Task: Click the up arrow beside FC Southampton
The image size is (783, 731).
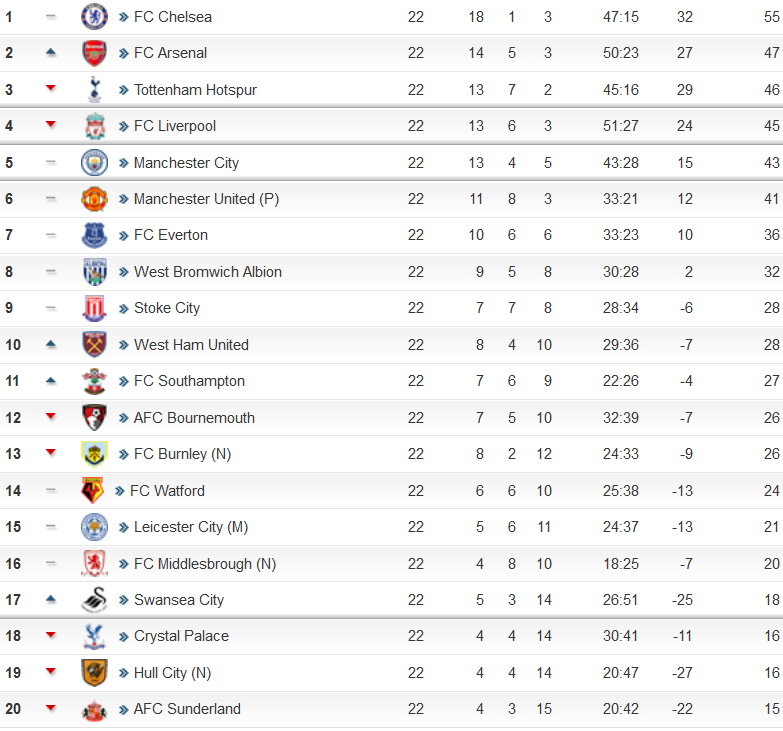Action: click(50, 380)
